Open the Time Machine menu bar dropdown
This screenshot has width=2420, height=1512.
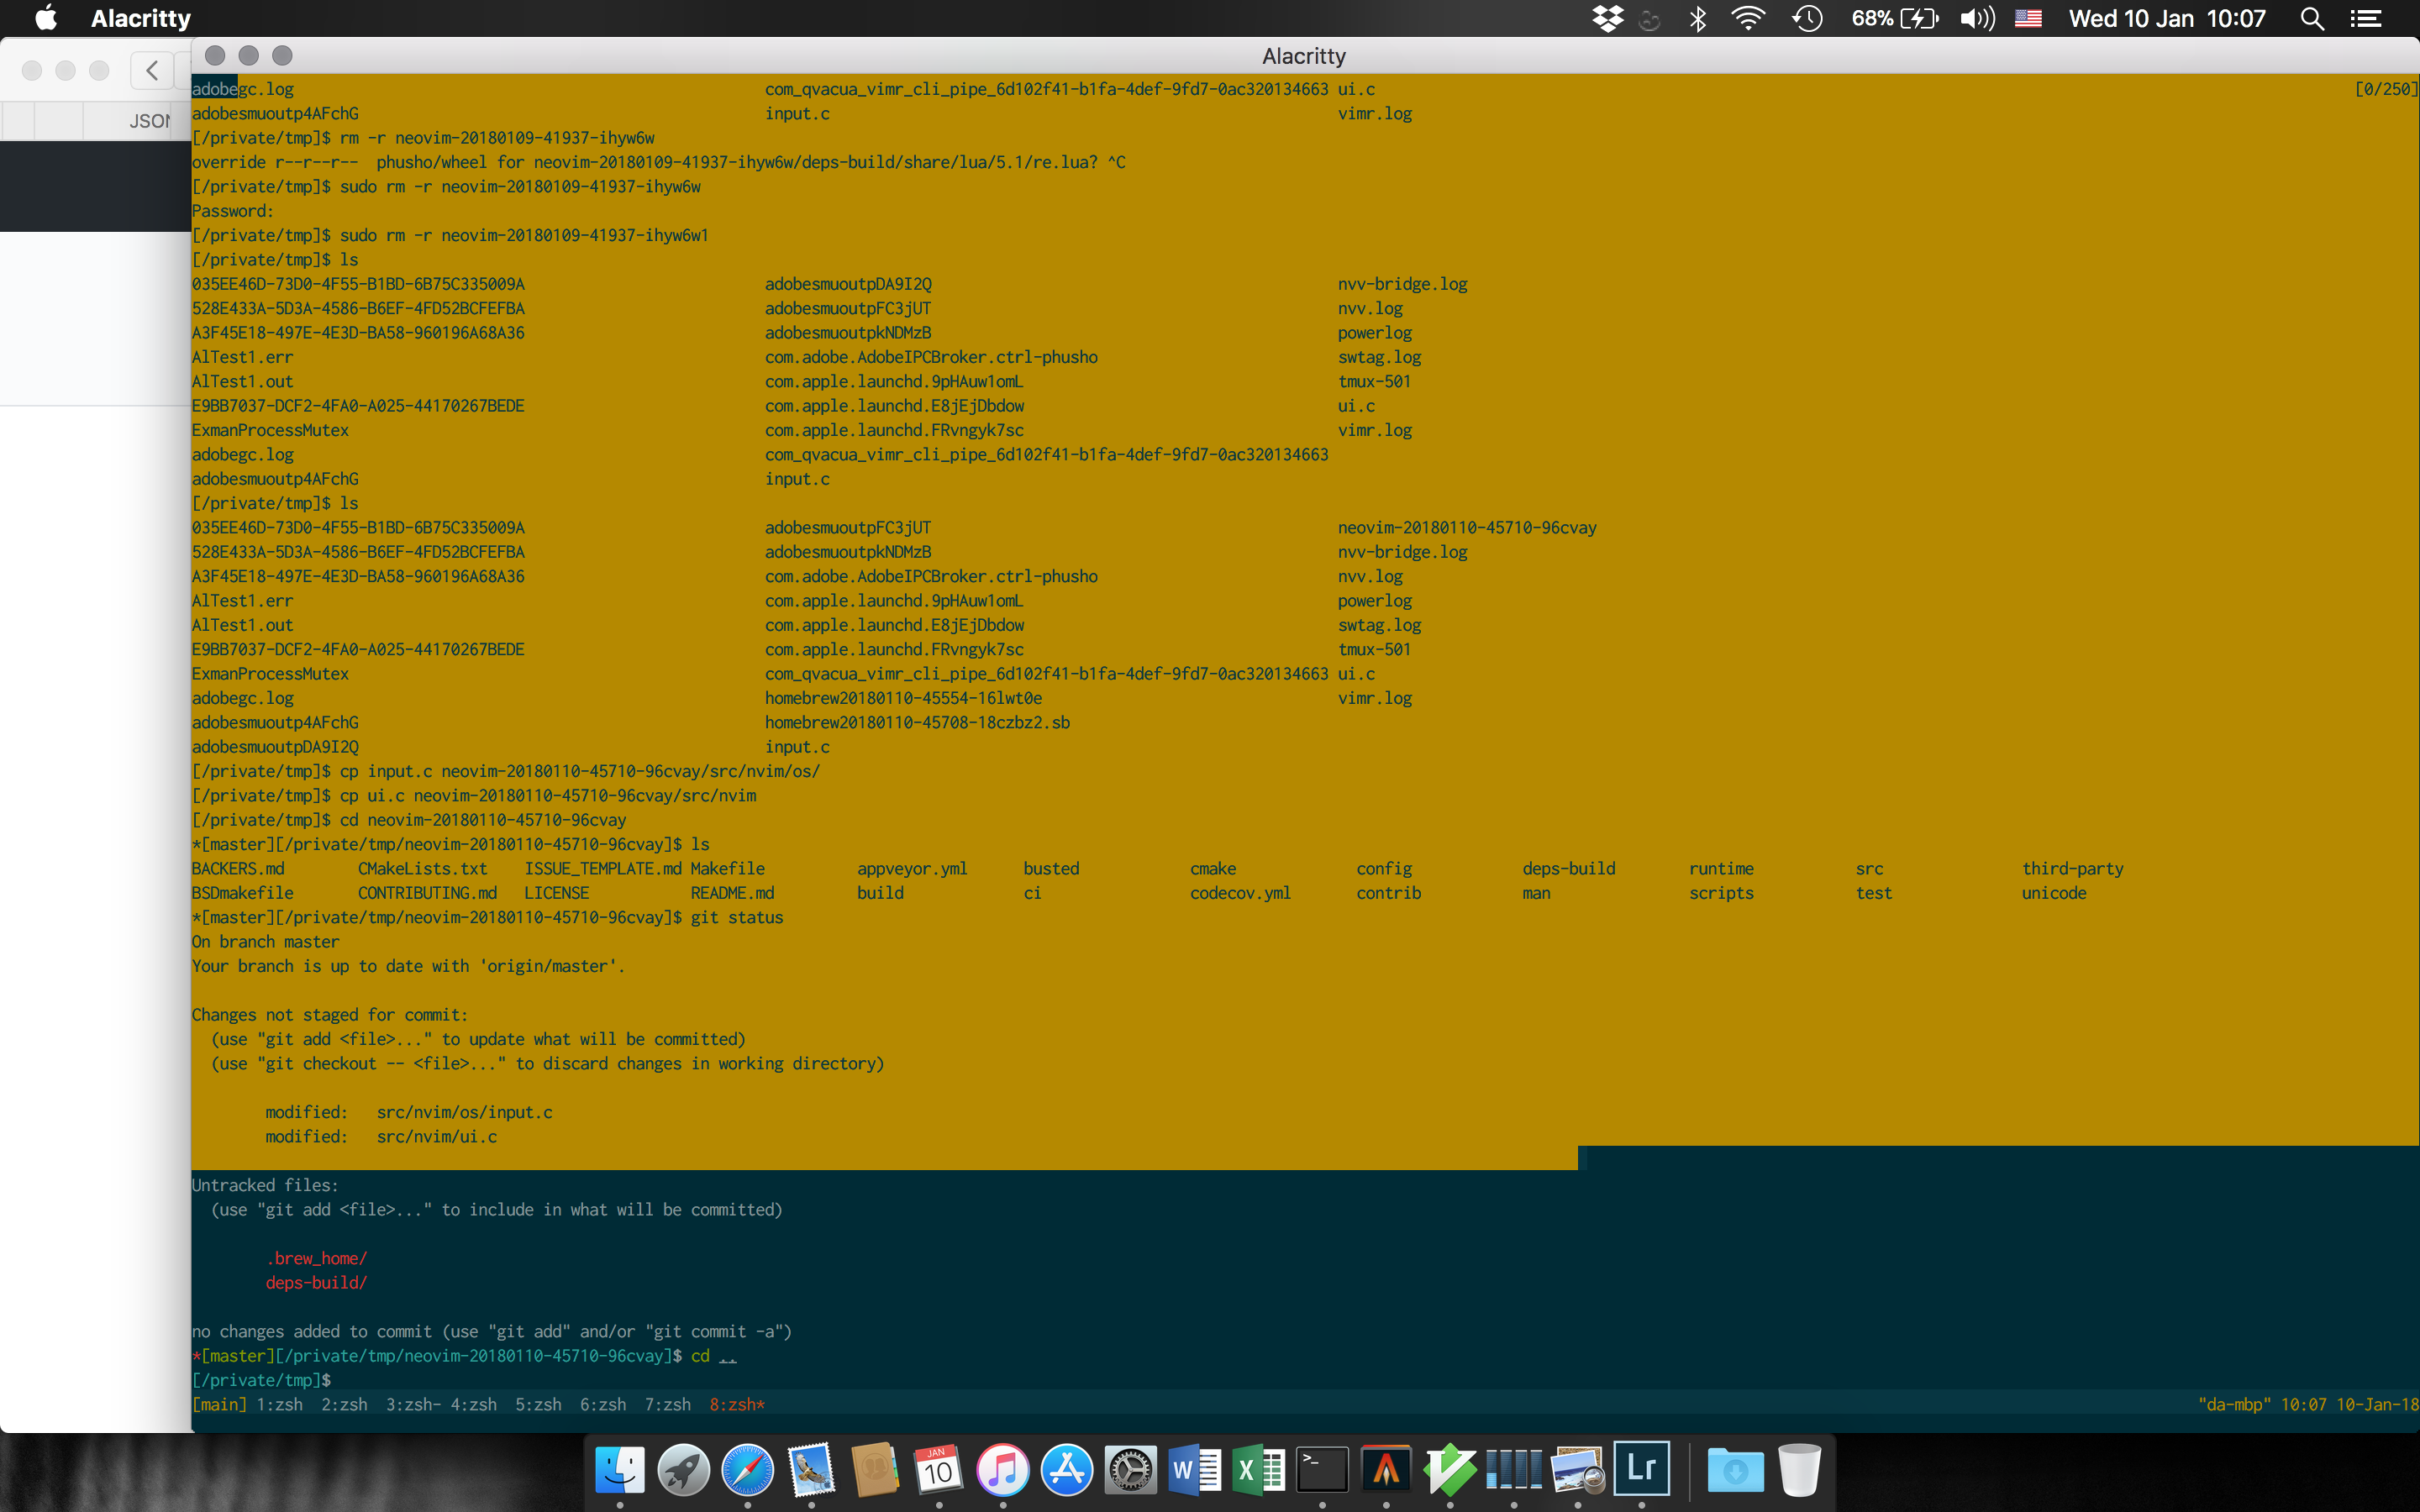[x=1807, y=18]
